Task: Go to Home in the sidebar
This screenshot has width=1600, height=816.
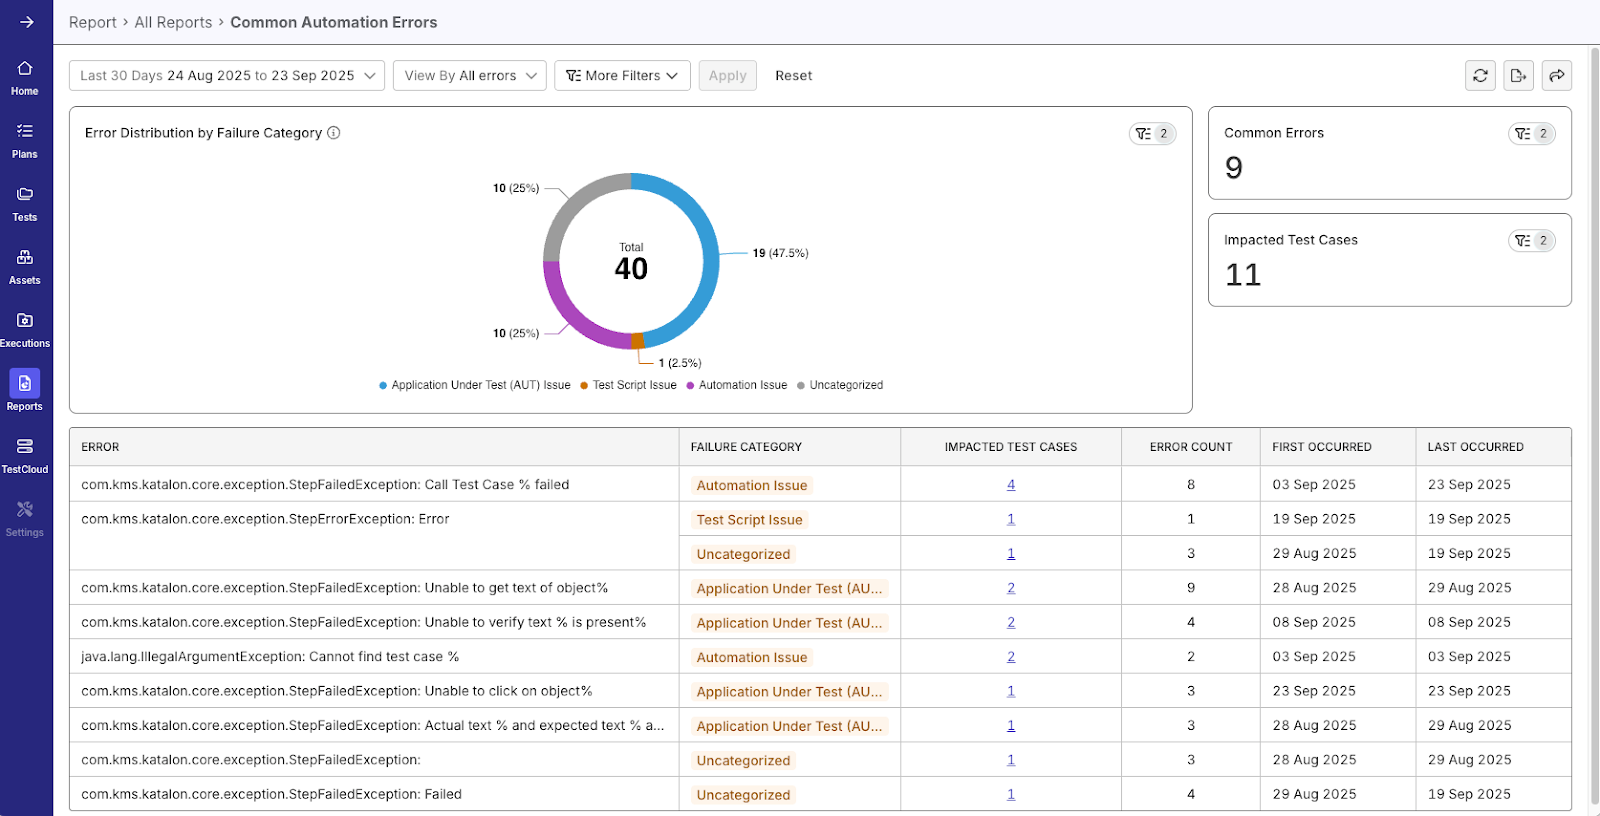Action: pyautogui.click(x=25, y=78)
